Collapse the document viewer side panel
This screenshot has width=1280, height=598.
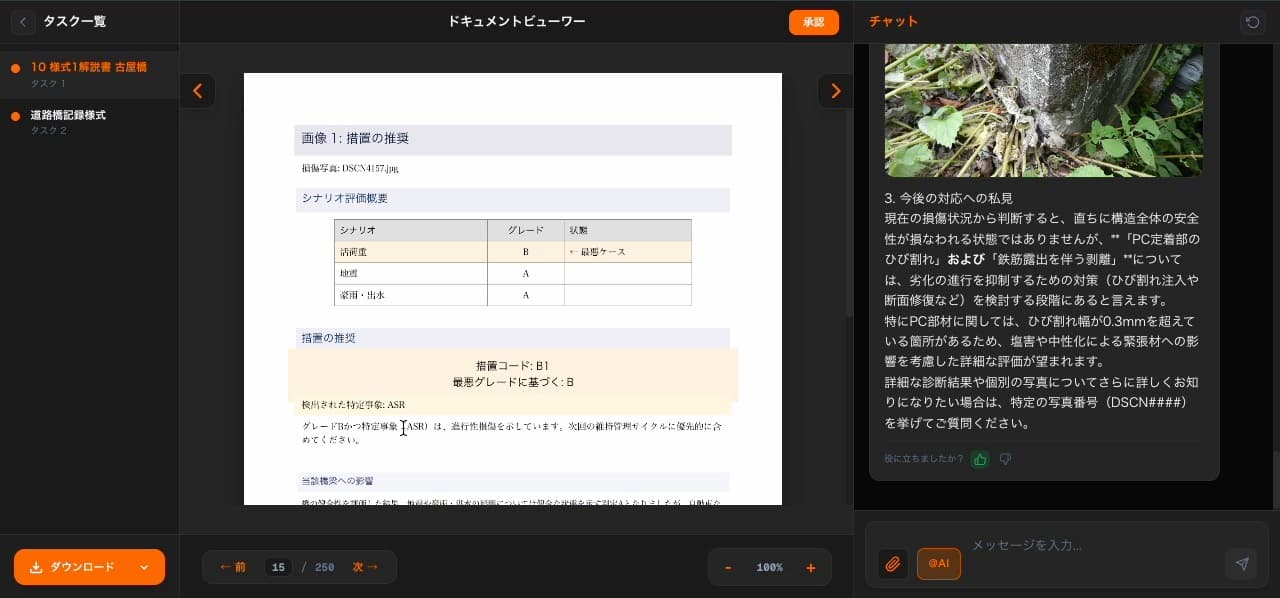198,91
